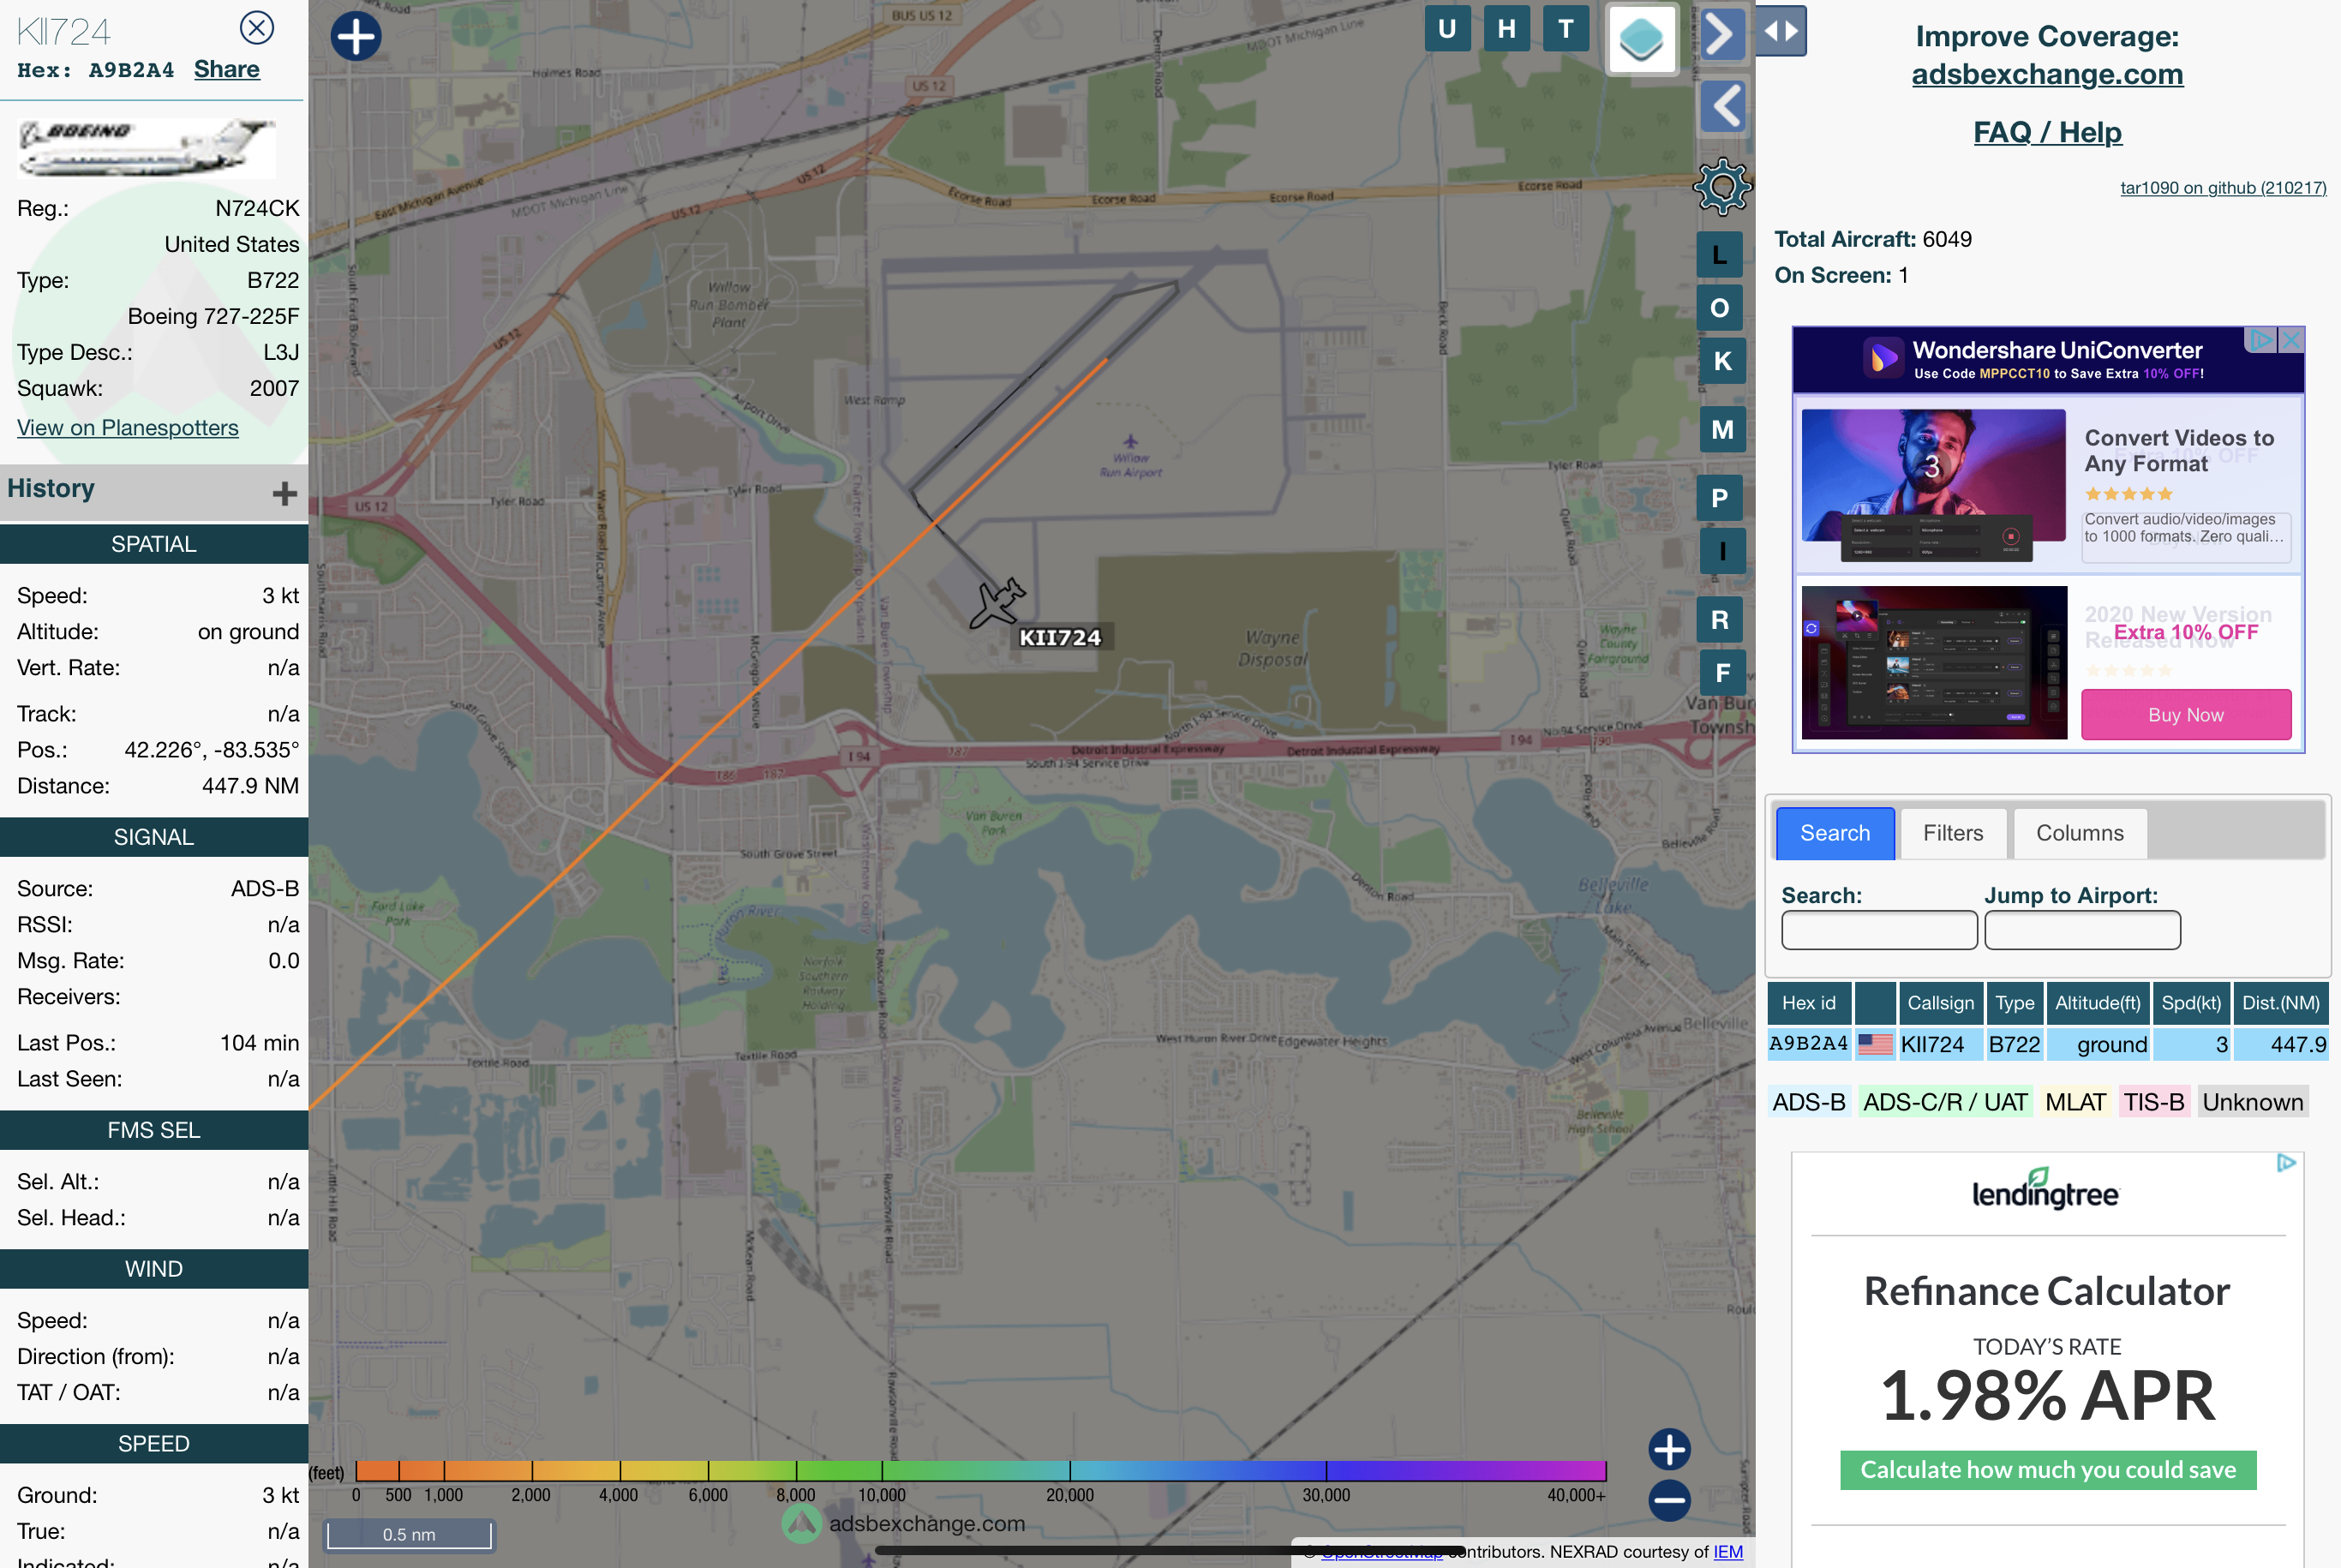Click the TIS-B legend label
The image size is (2341, 1568).
point(2154,1102)
